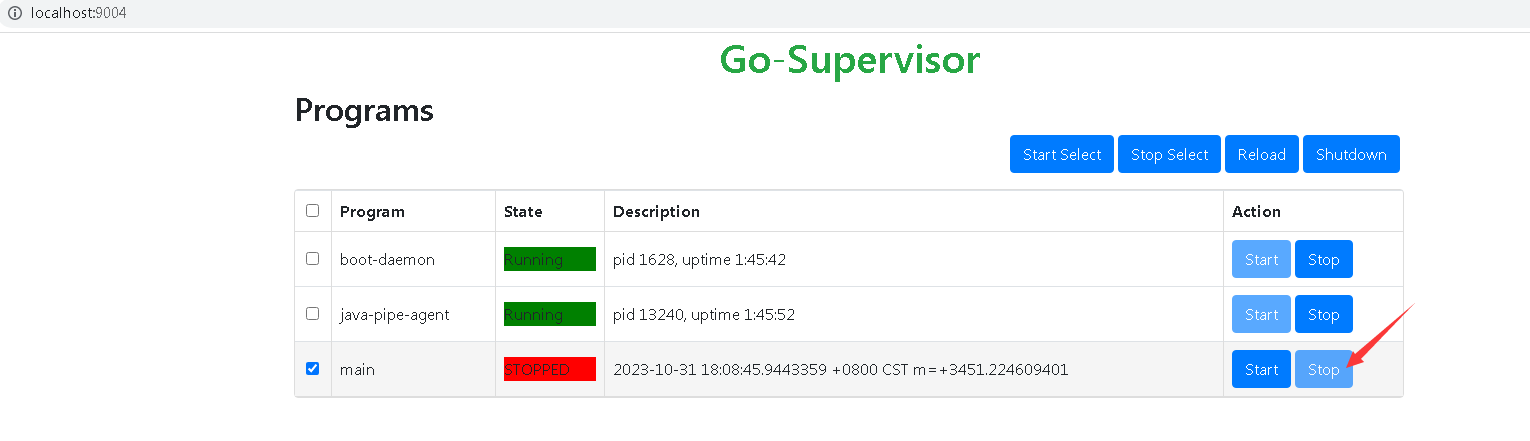Select the Go-Supervisor title heading
The height and width of the screenshot is (441, 1530).
click(850, 60)
